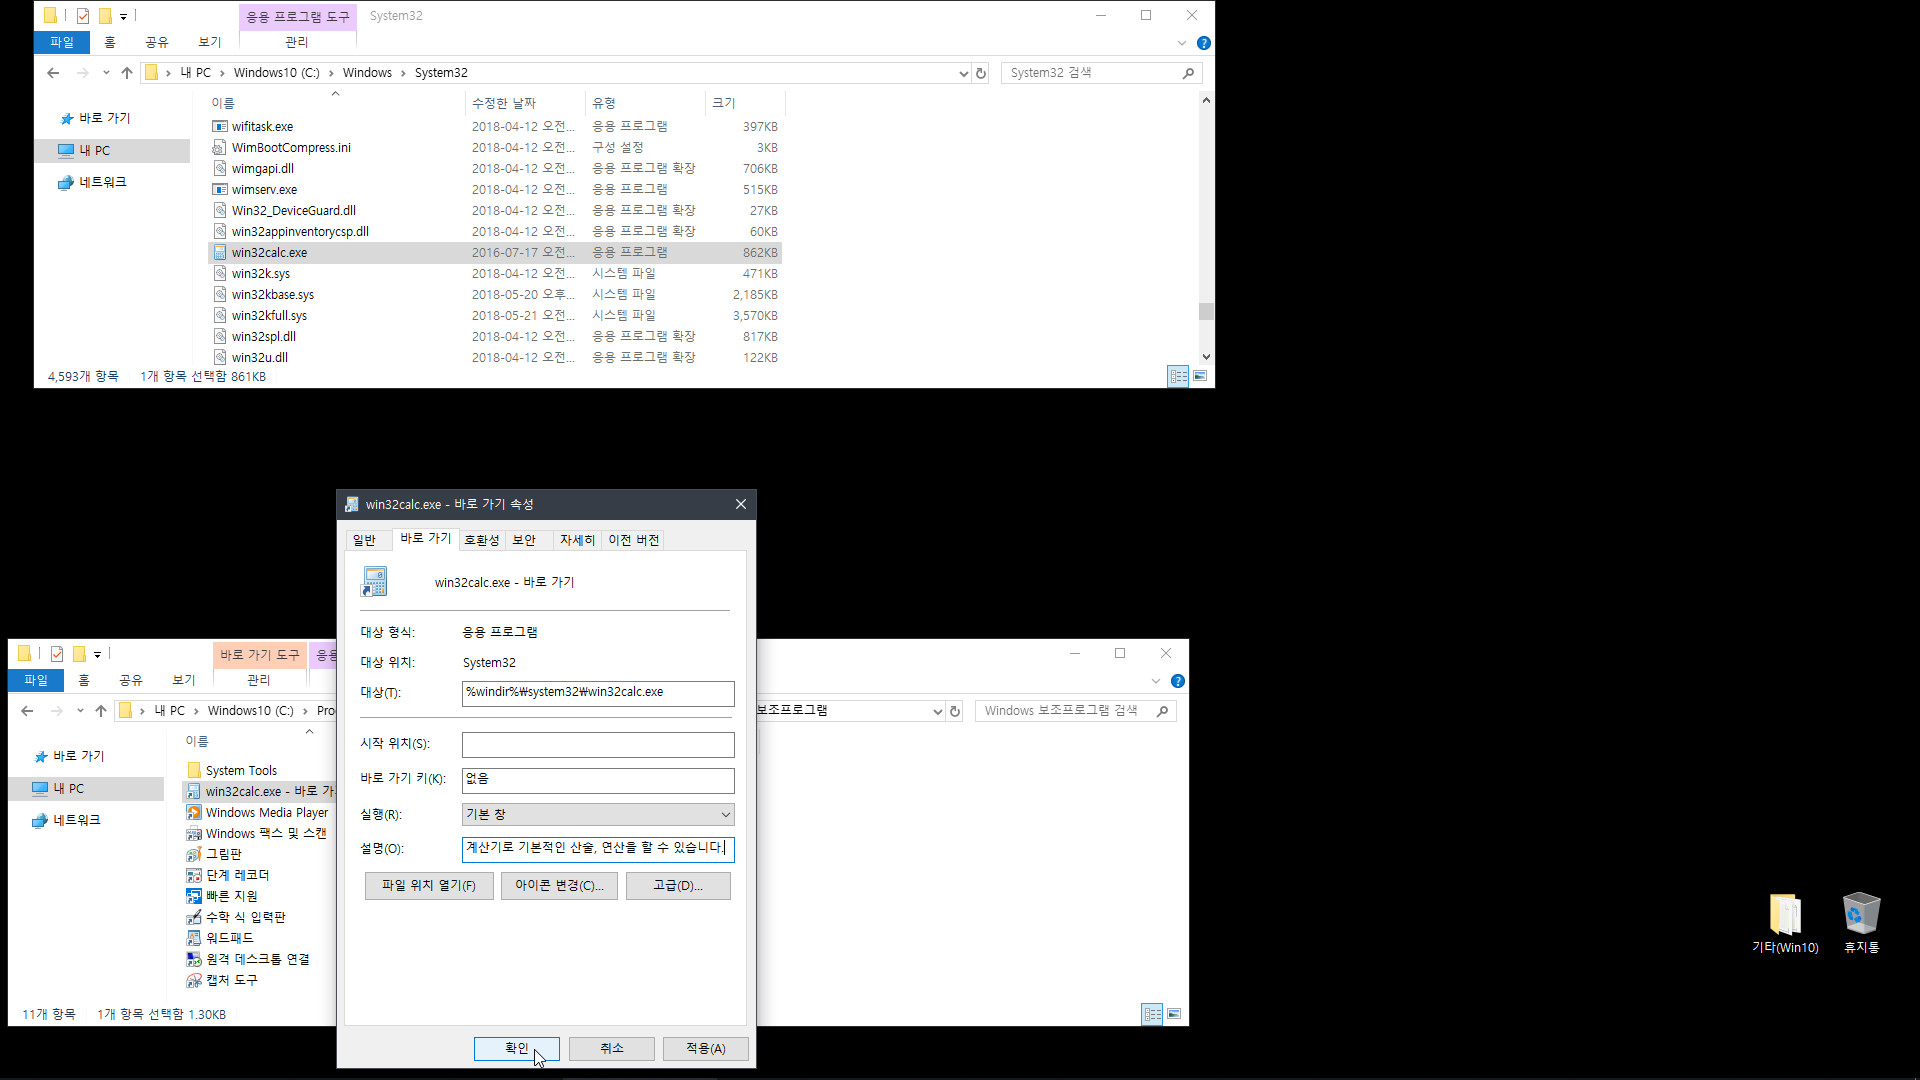Open file location with 파일 위치 열기(F)
The image size is (1920, 1080).
(428, 886)
